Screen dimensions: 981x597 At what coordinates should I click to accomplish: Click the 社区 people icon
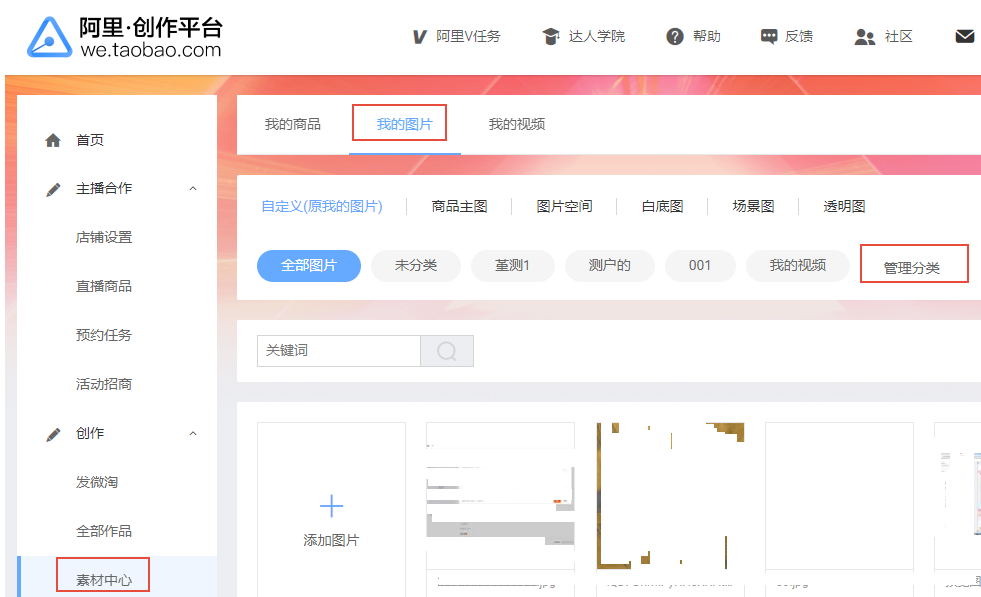coord(865,37)
